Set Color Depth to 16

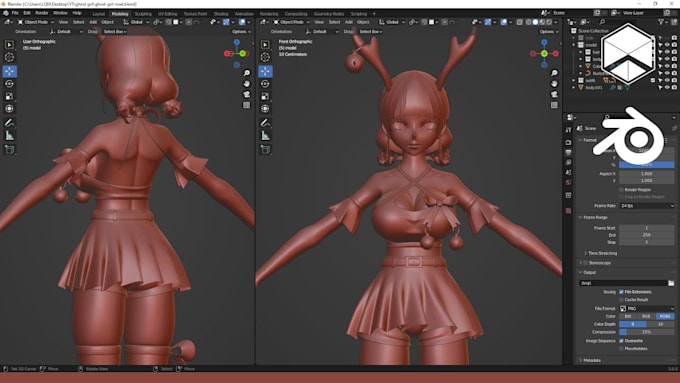pos(660,324)
